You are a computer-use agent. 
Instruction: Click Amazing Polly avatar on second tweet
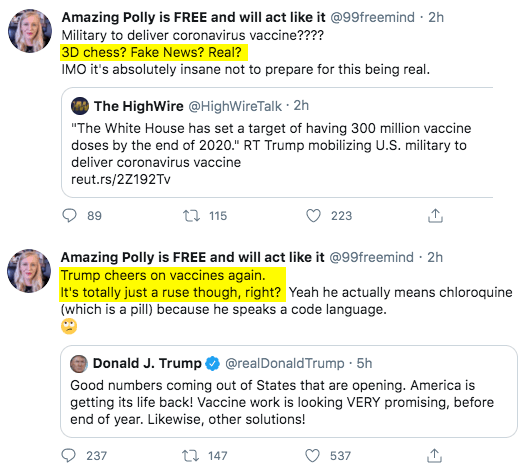pyautogui.click(x=29, y=271)
